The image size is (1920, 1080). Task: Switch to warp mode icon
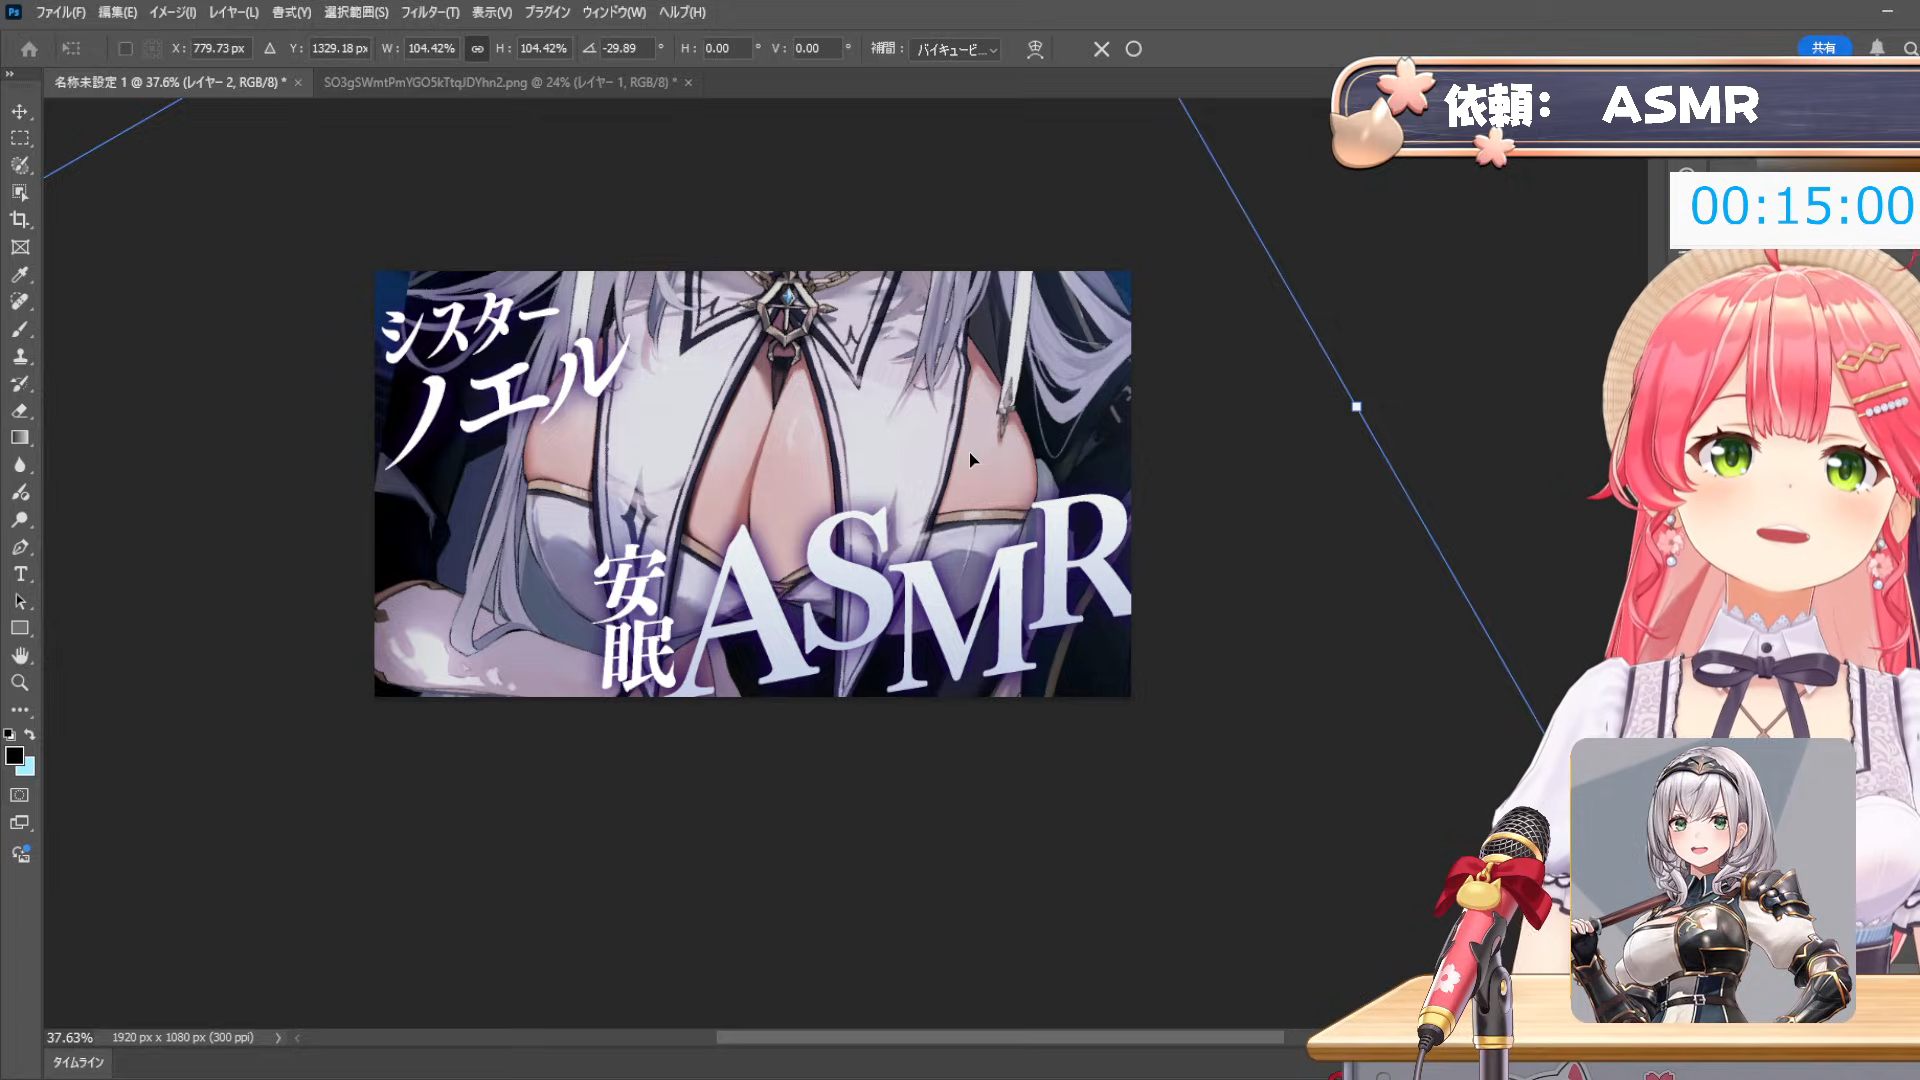1035,49
